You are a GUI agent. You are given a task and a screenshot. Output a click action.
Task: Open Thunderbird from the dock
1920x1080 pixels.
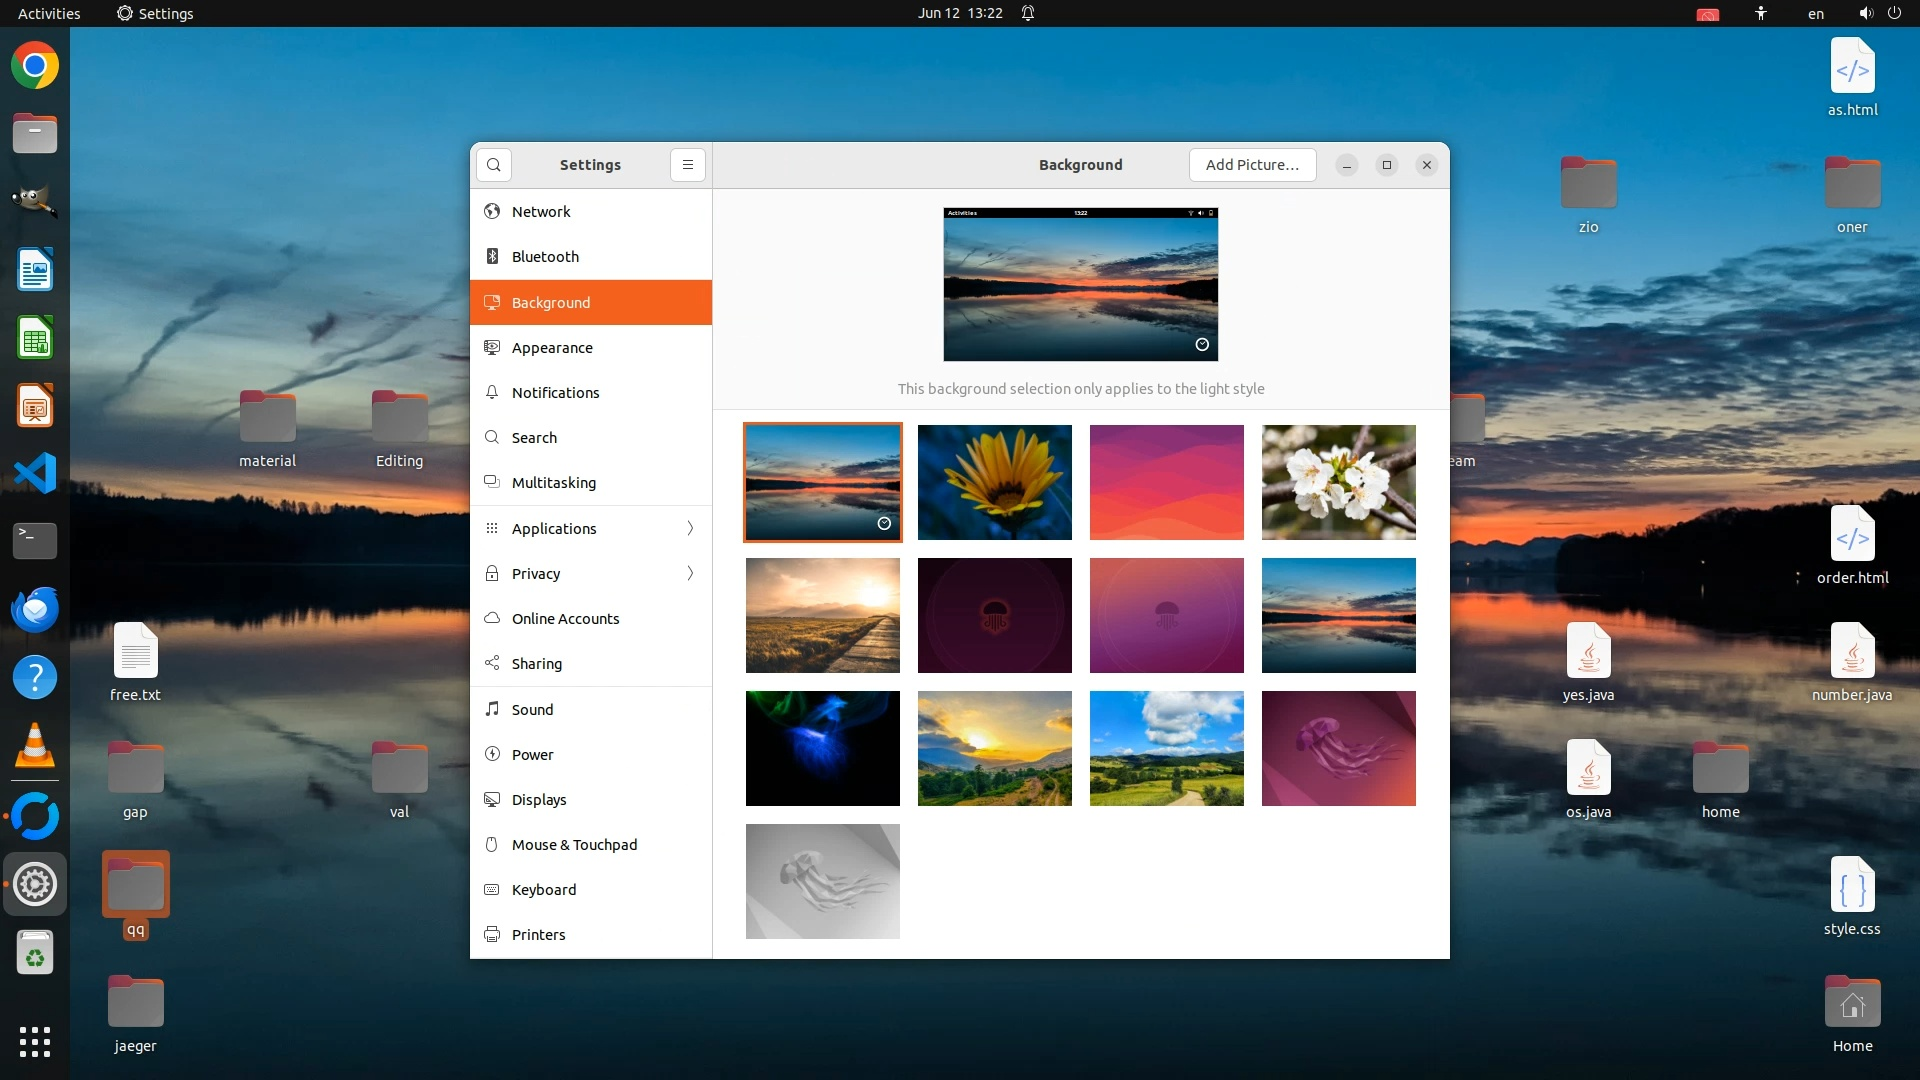click(35, 609)
